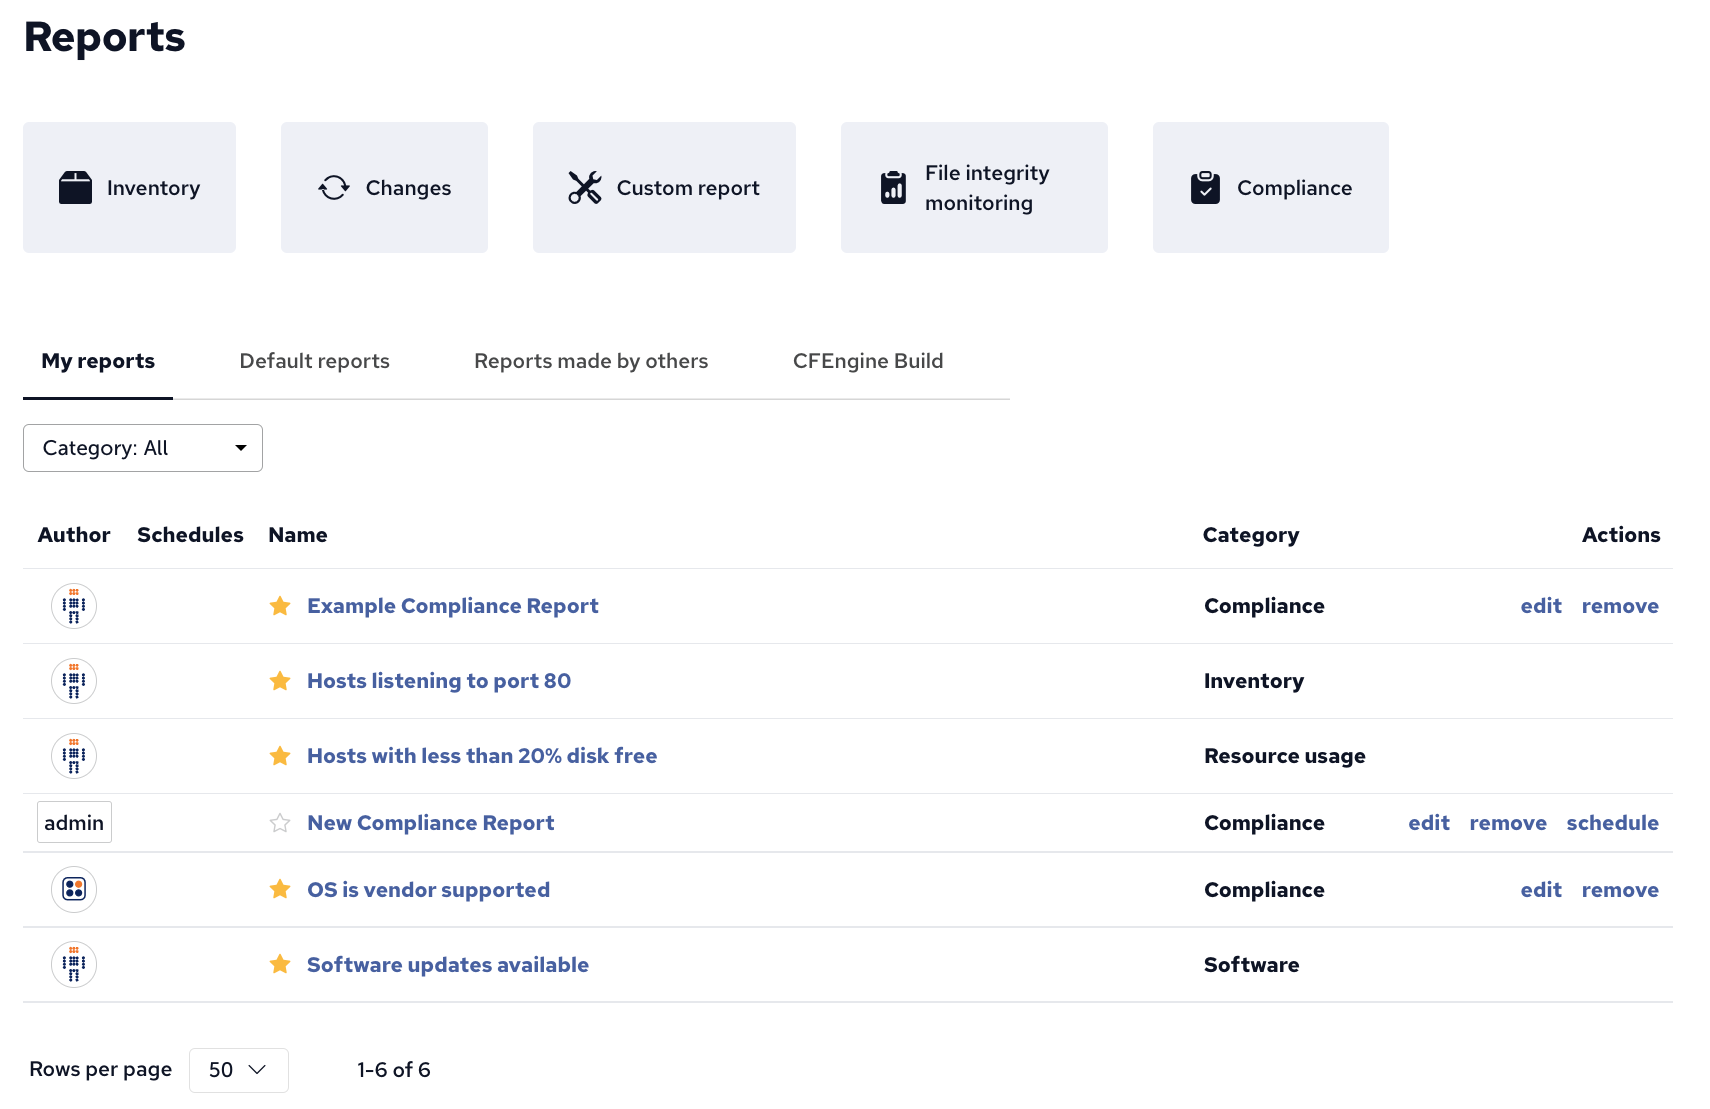The width and height of the screenshot is (1710, 1109).
Task: Open the Reports made by others tab
Action: point(591,361)
